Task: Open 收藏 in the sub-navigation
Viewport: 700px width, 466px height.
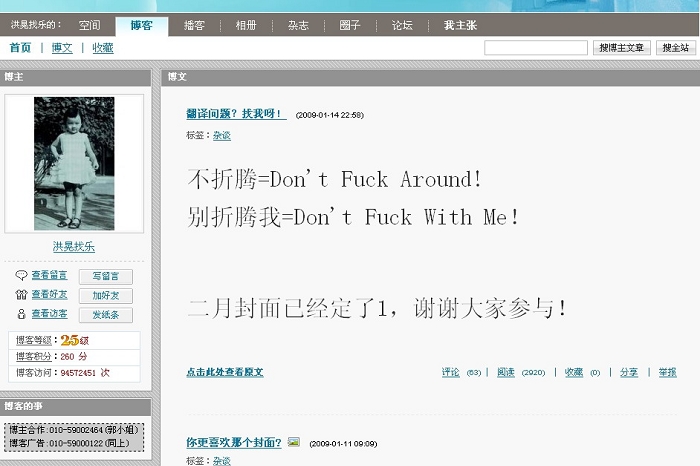Action: coord(103,47)
